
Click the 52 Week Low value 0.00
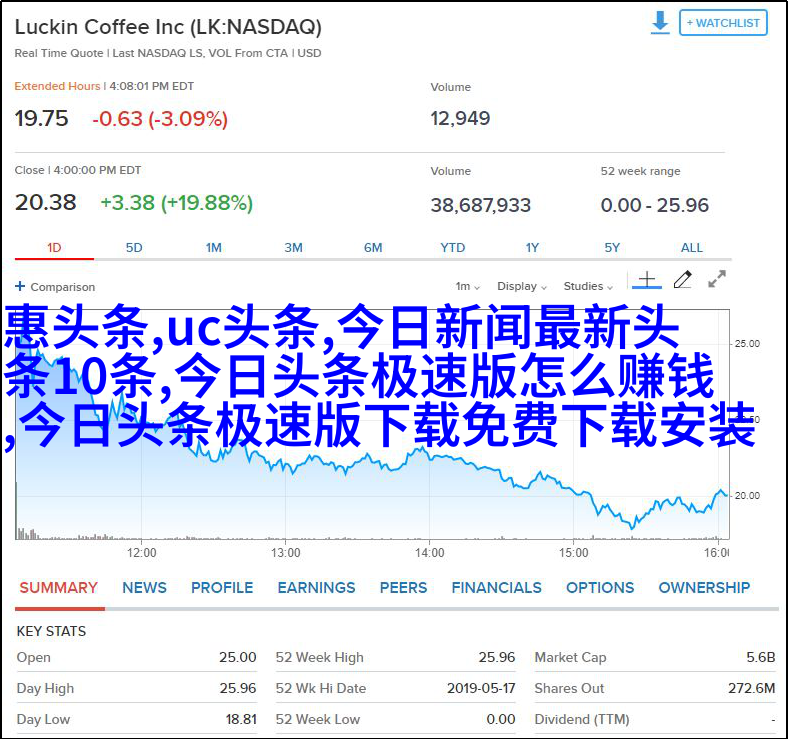[501, 719]
